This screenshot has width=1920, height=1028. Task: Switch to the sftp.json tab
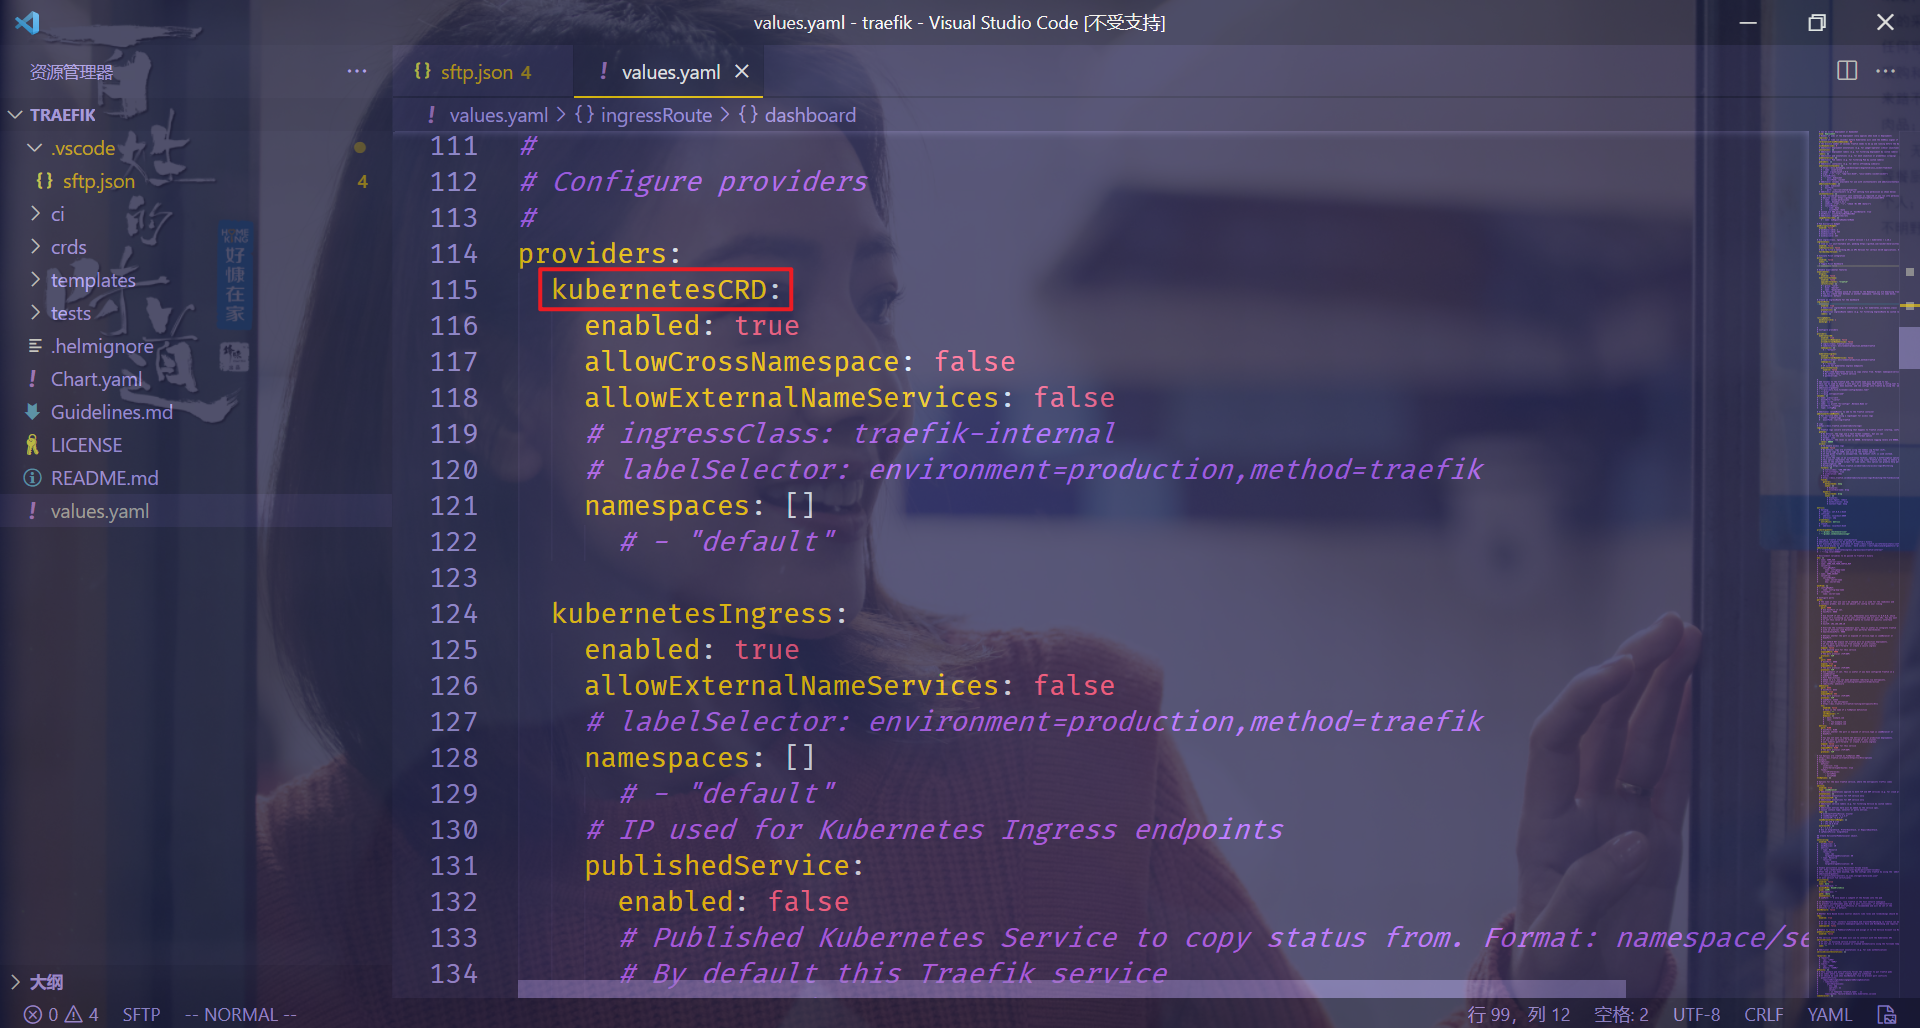(x=484, y=72)
